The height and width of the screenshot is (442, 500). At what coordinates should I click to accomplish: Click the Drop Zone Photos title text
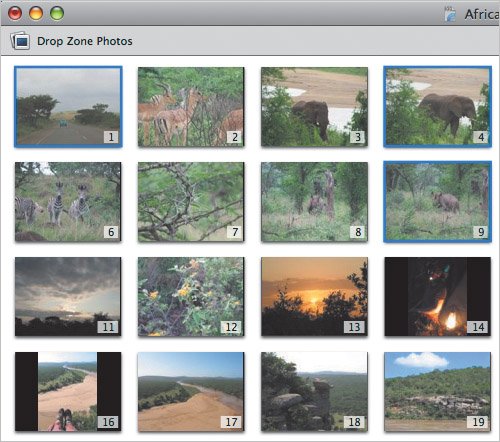click(x=85, y=41)
